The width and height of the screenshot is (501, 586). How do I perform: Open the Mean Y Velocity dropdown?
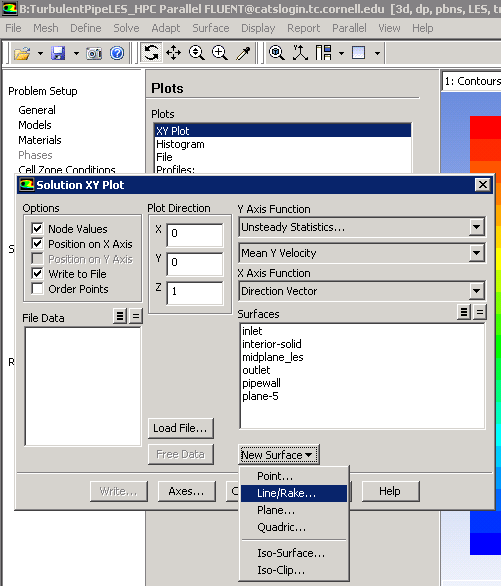[x=362, y=253]
